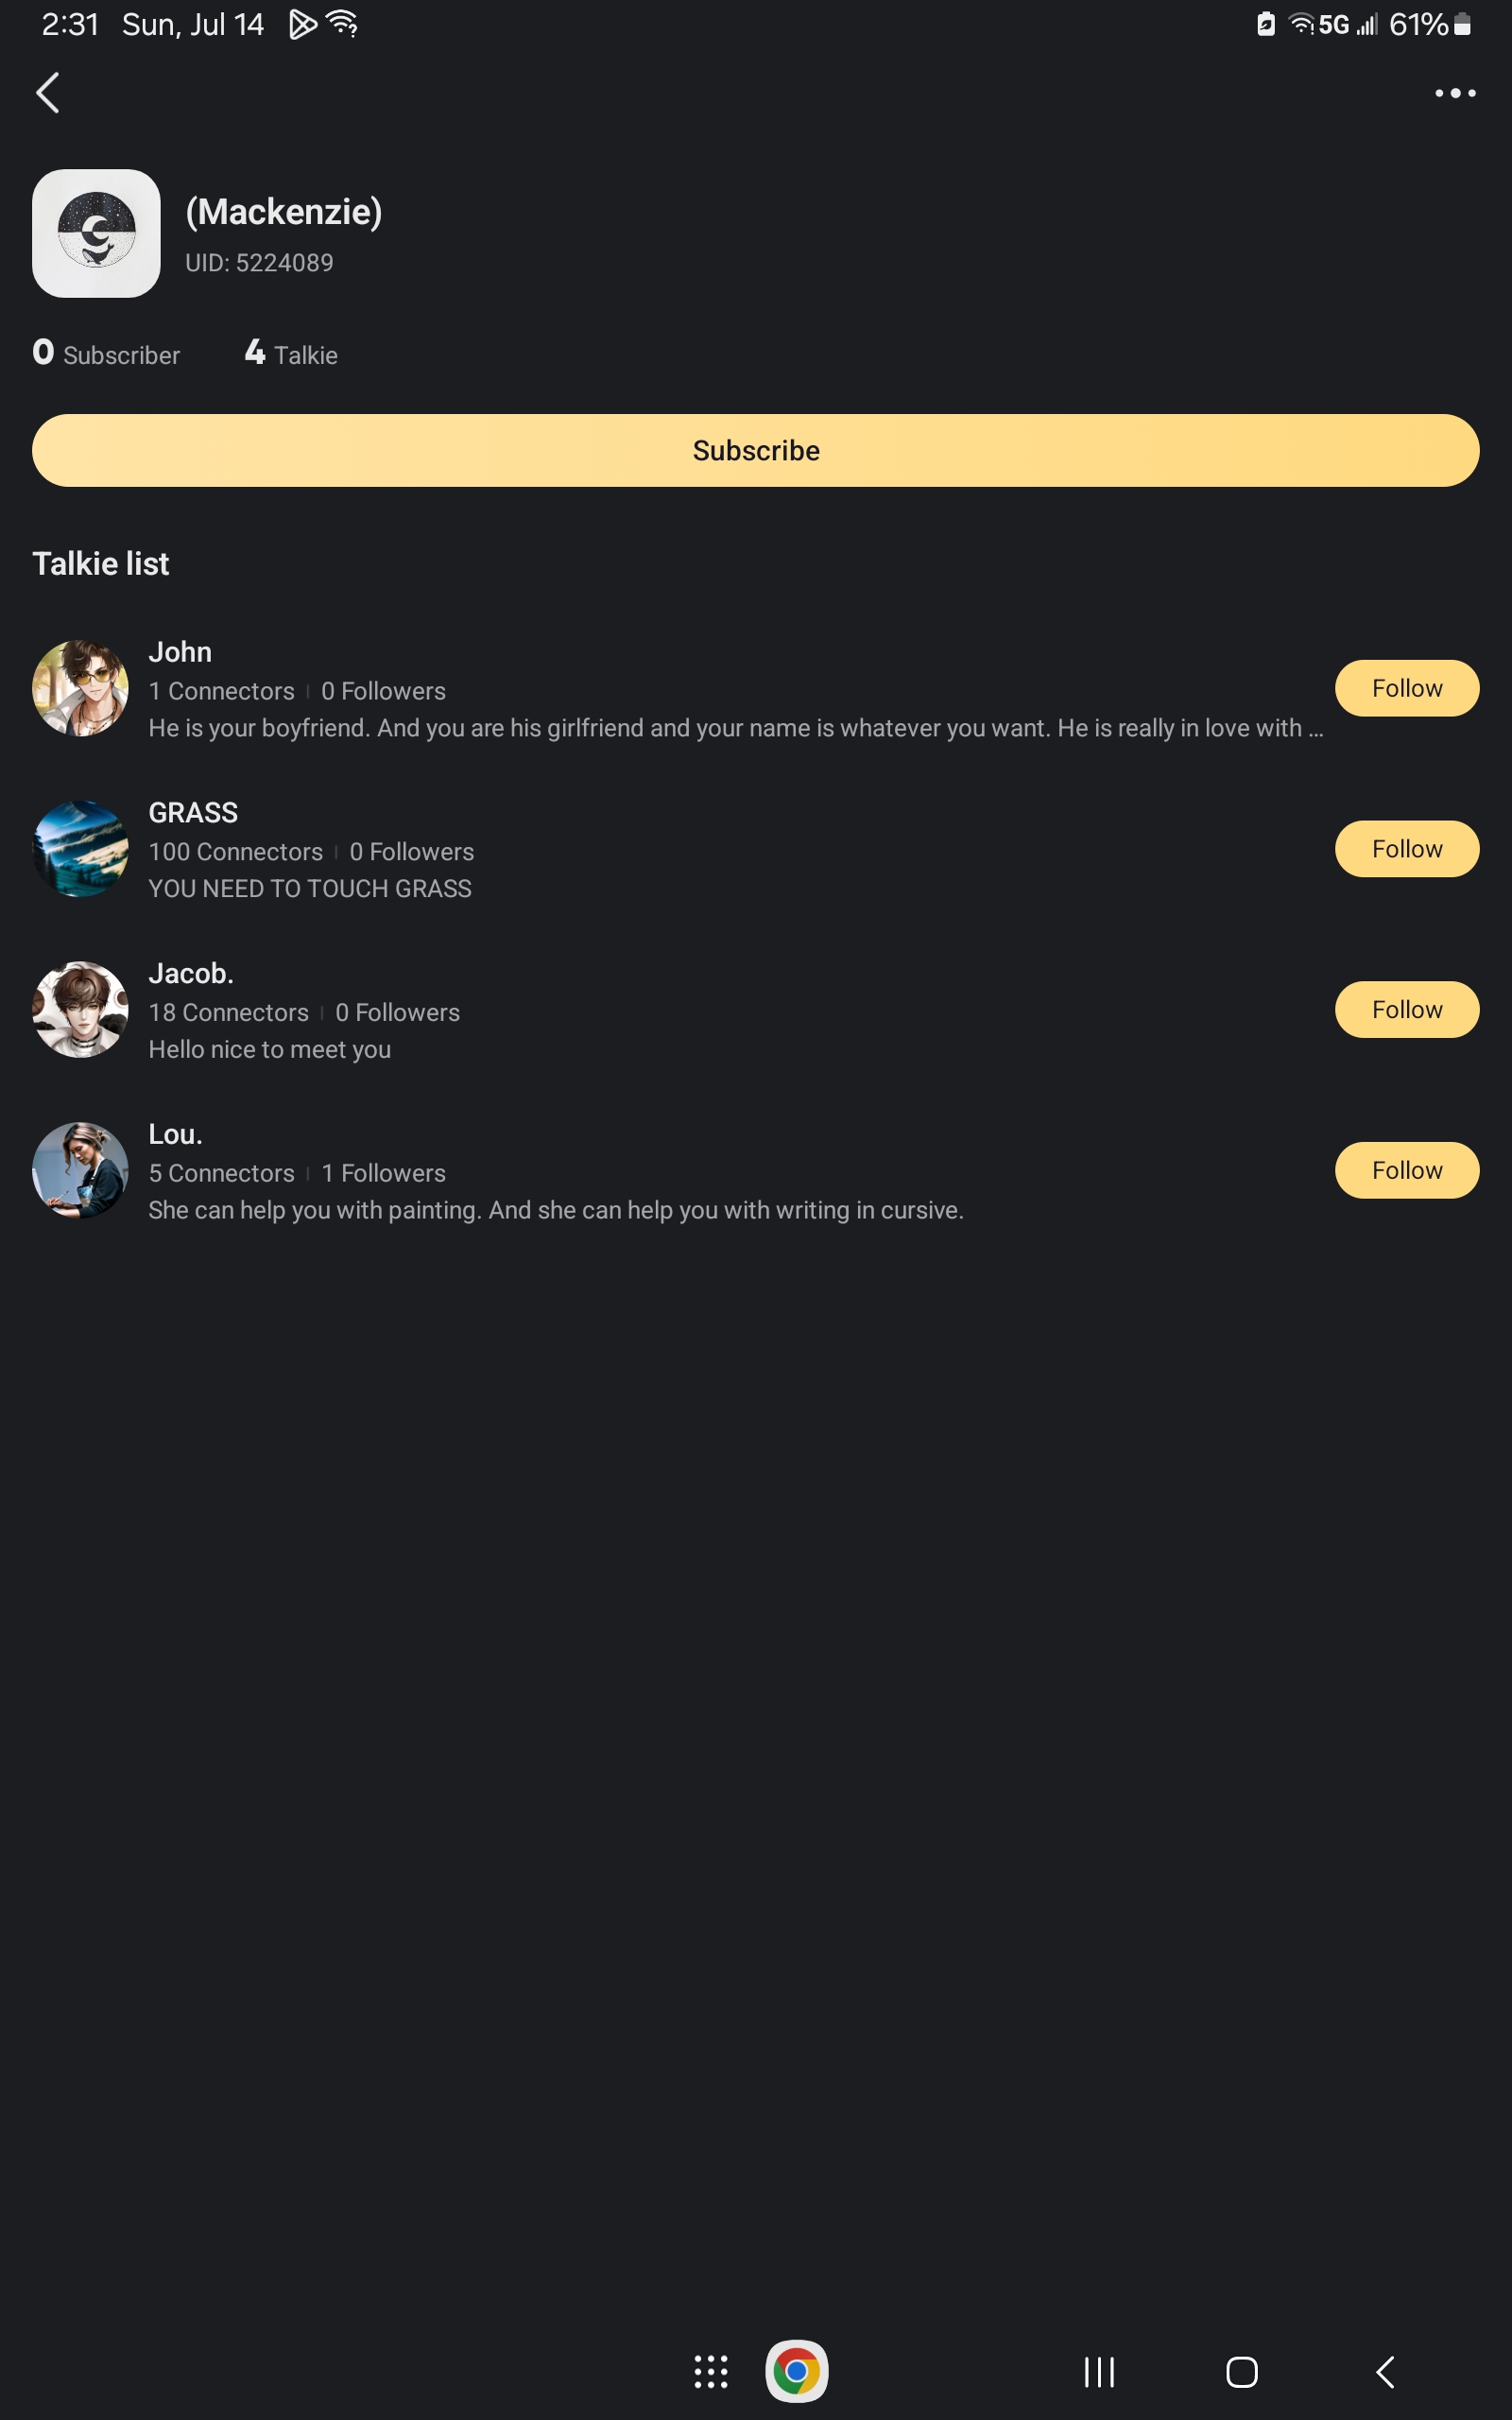Follow the Jacob talkie
Screen dimensions: 1512x2420
(x=1407, y=1009)
